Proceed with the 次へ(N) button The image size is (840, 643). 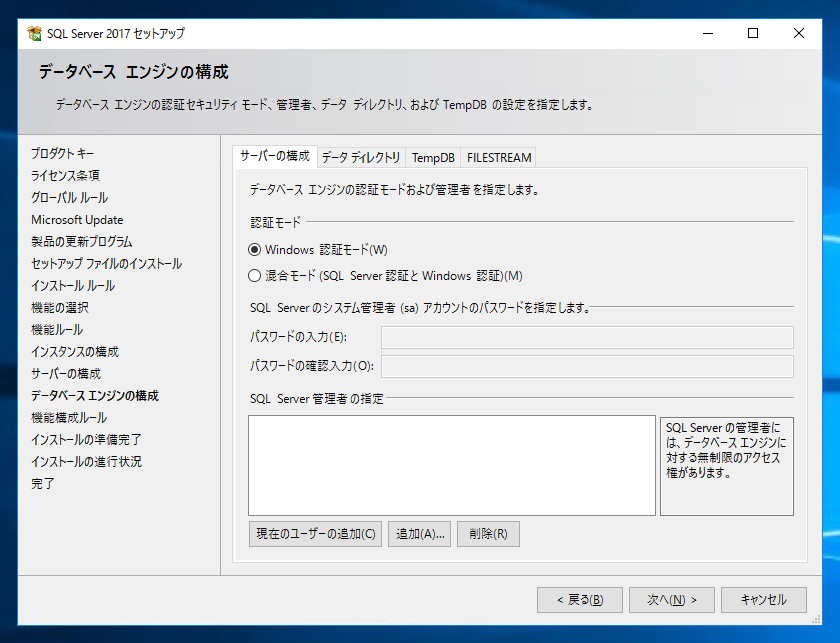click(x=672, y=600)
